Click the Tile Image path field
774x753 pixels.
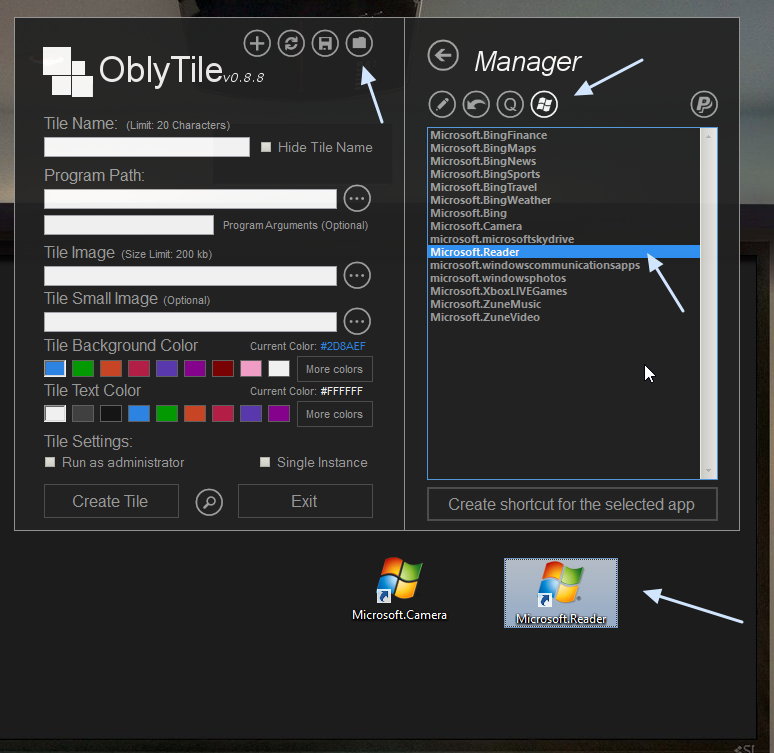191,276
